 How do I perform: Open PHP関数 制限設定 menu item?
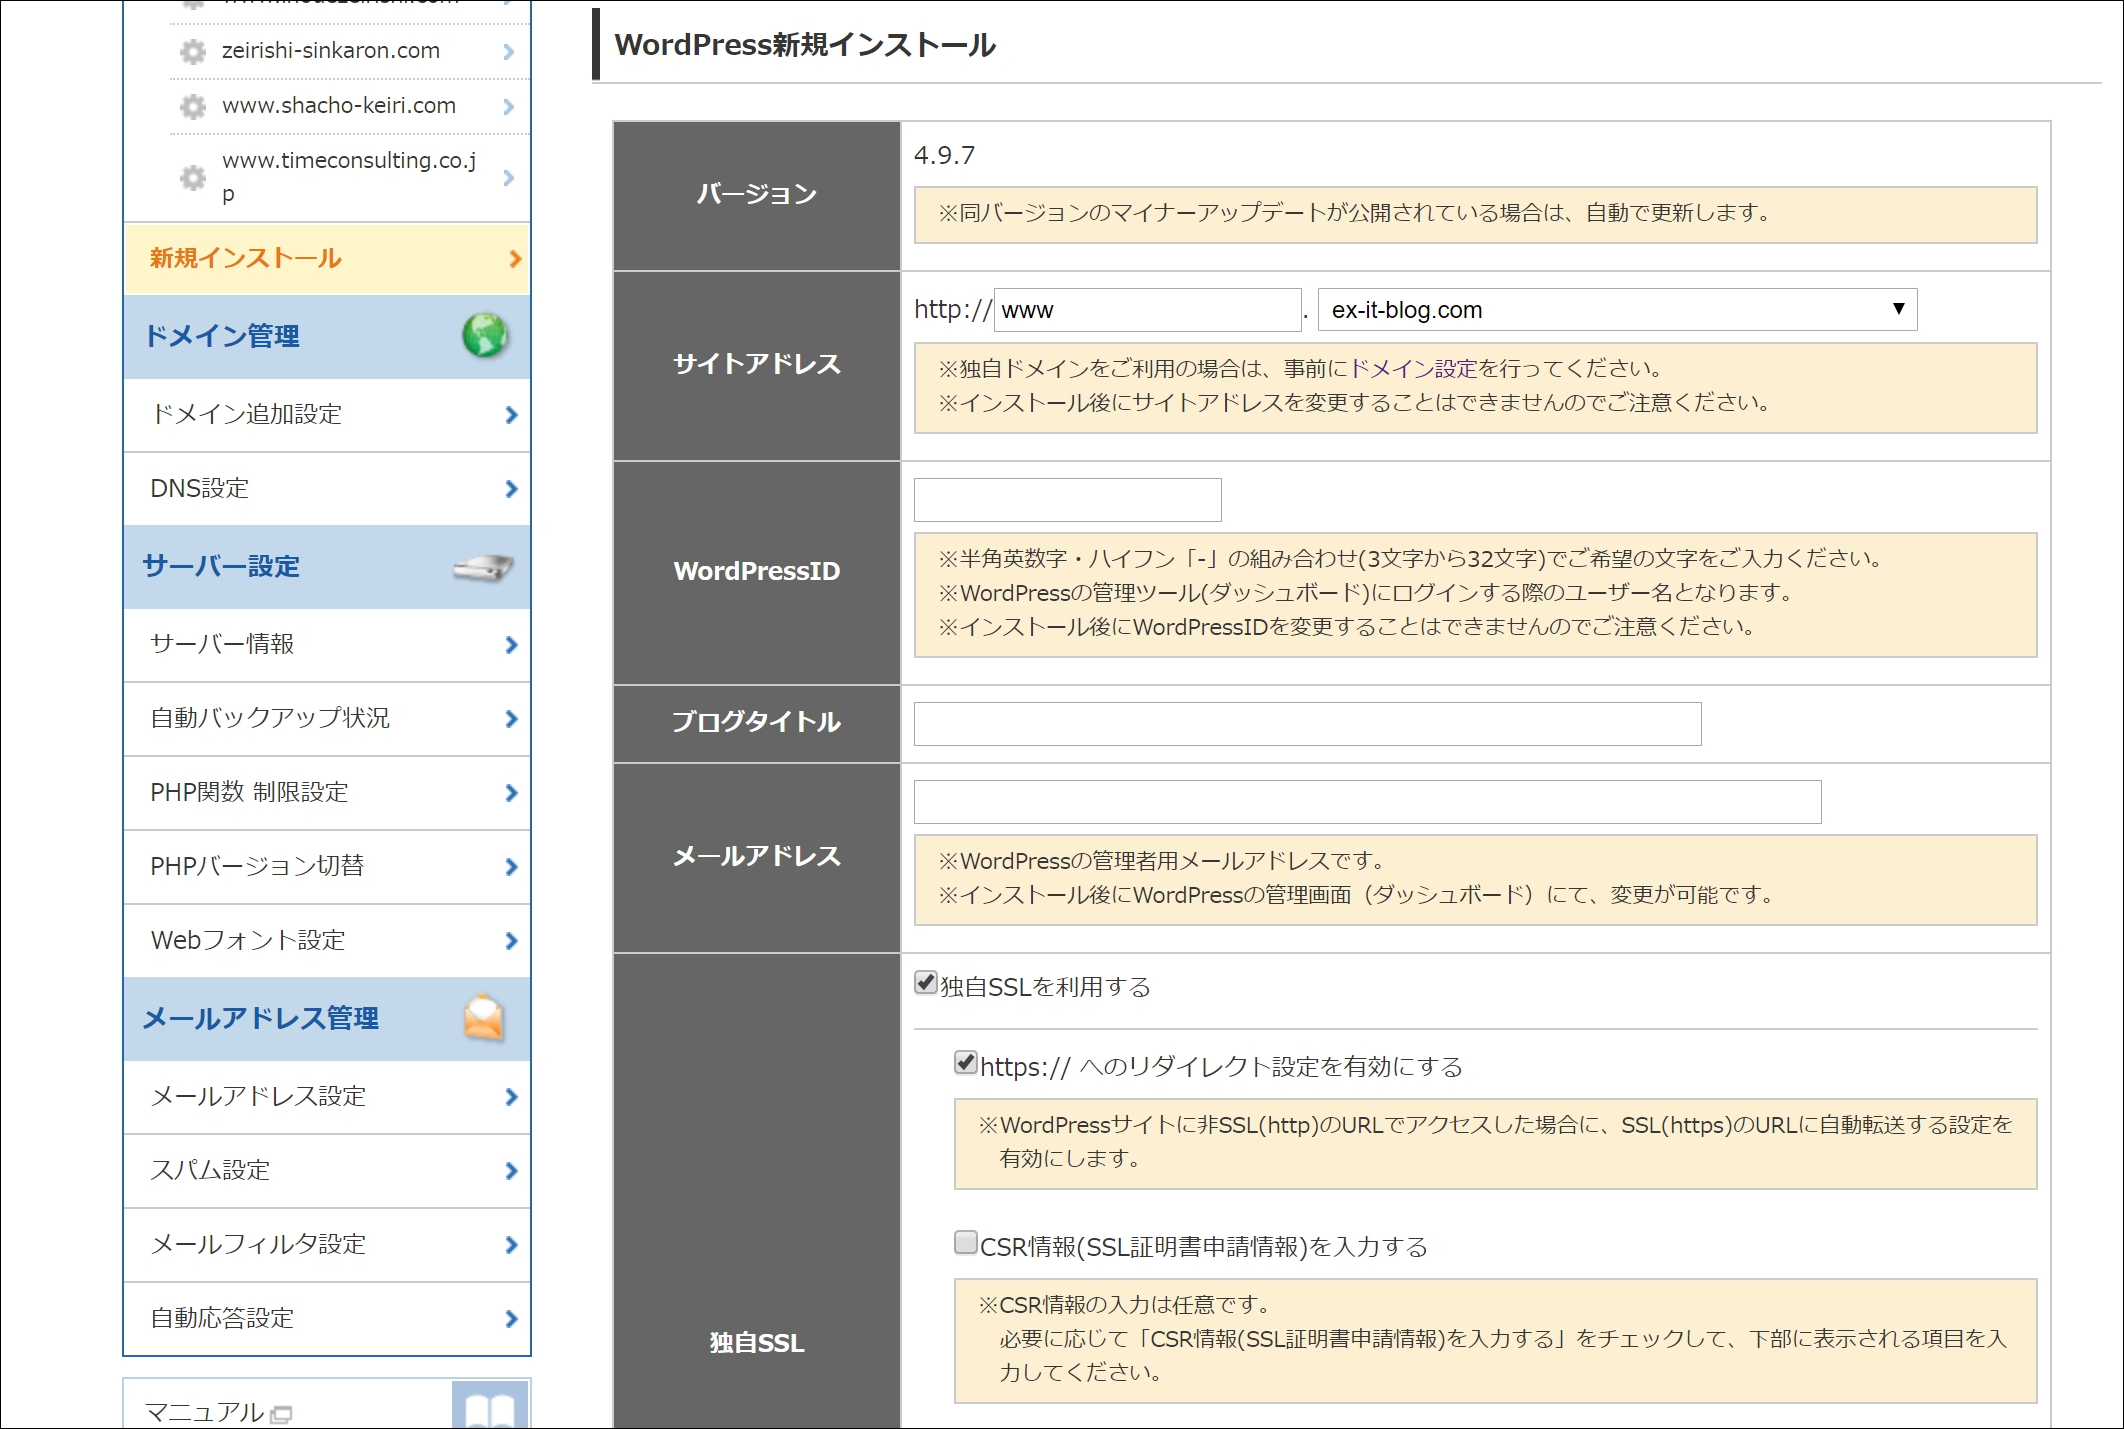click(327, 793)
